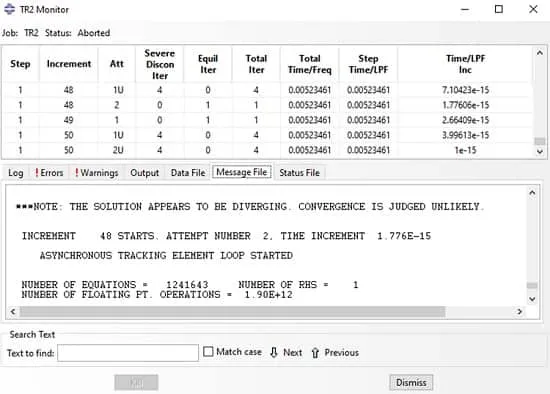Click the Att column header
The height and width of the screenshot is (394, 550).
[117, 64]
